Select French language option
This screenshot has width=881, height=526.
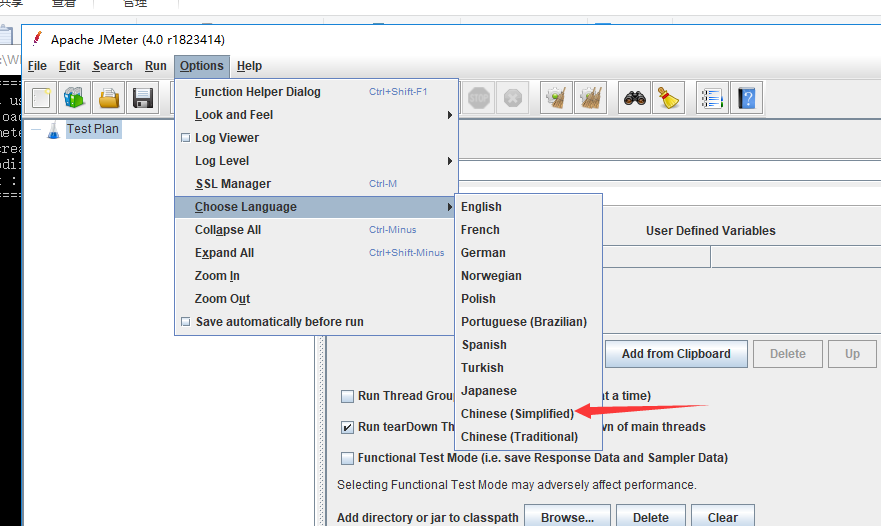pos(528,230)
